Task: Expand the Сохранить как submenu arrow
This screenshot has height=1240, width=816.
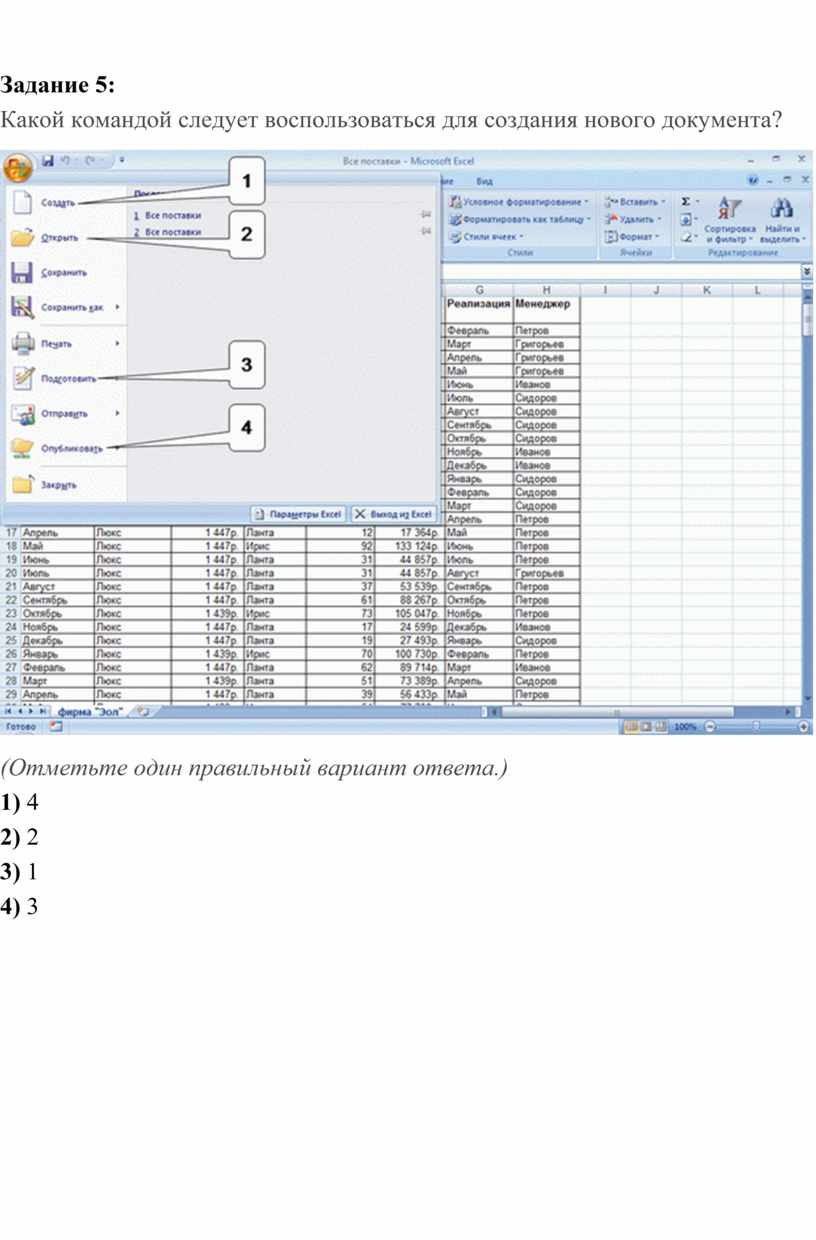Action: pos(118,308)
